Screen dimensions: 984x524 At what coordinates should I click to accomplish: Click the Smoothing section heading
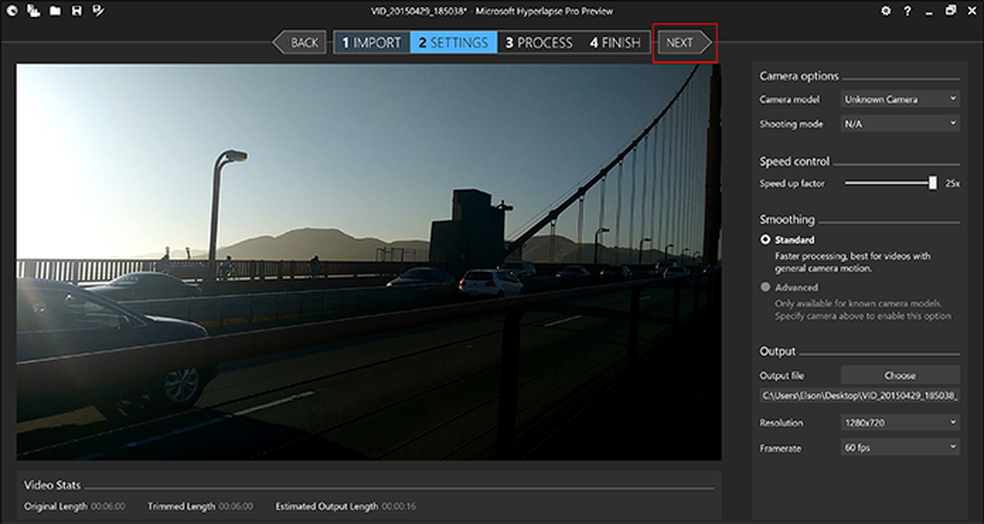pyautogui.click(x=787, y=220)
